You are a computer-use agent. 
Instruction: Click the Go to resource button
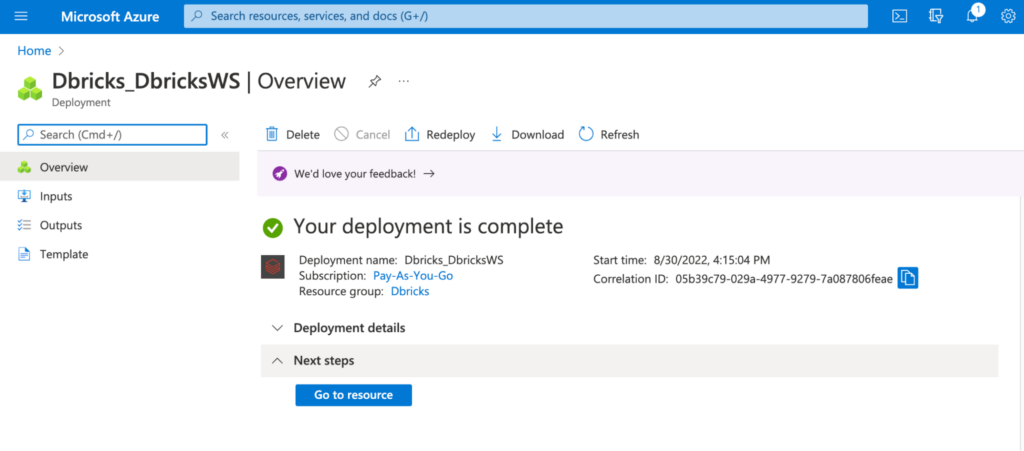coord(353,395)
